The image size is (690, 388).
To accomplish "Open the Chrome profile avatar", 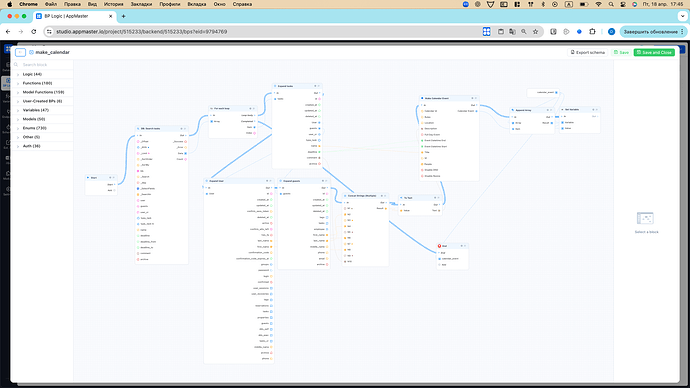I will pos(611,32).
